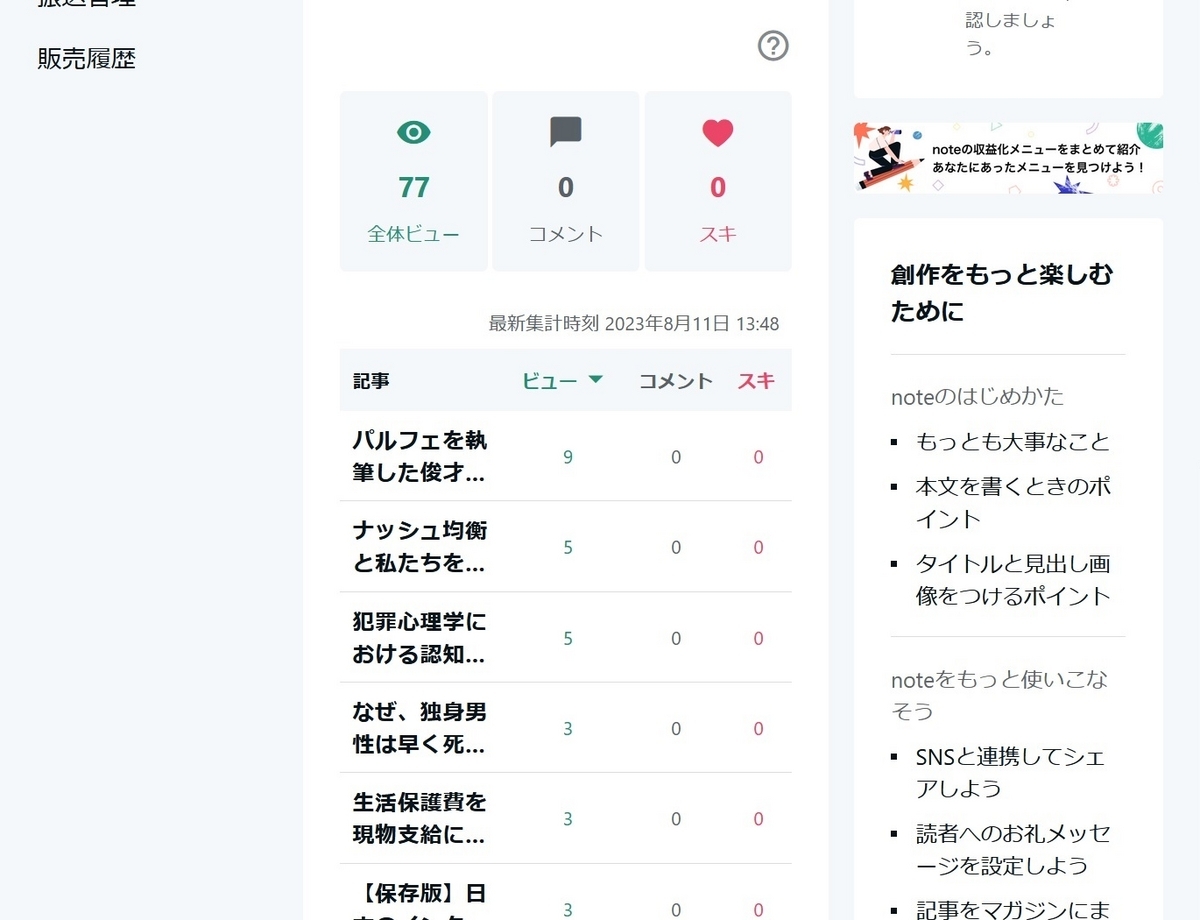Open the 【保存版】 article

(420, 900)
